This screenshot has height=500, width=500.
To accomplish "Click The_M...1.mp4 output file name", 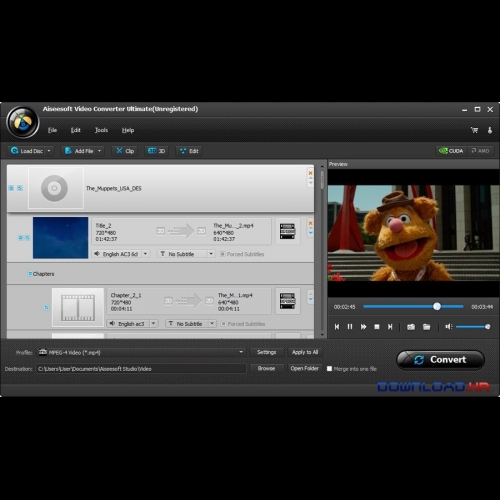I will pos(235,295).
